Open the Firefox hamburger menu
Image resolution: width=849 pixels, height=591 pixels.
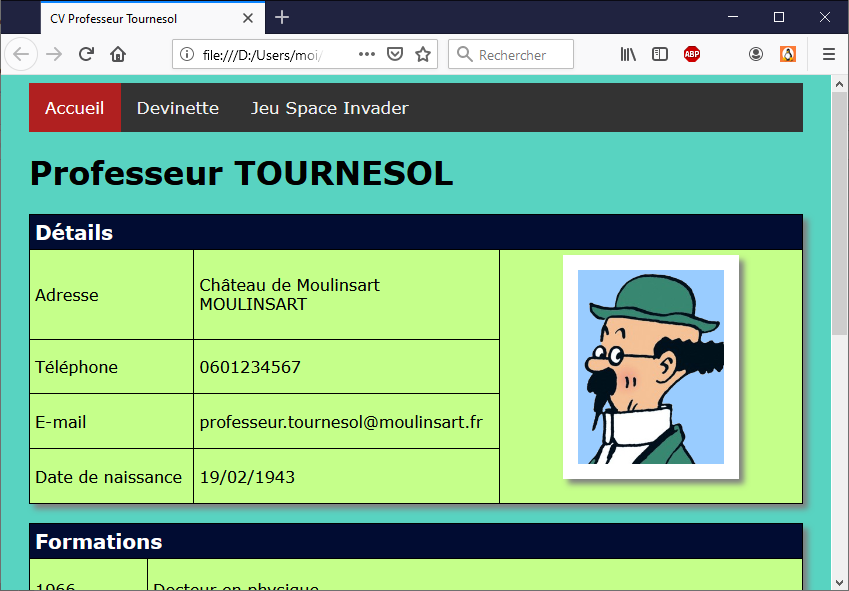click(x=828, y=55)
